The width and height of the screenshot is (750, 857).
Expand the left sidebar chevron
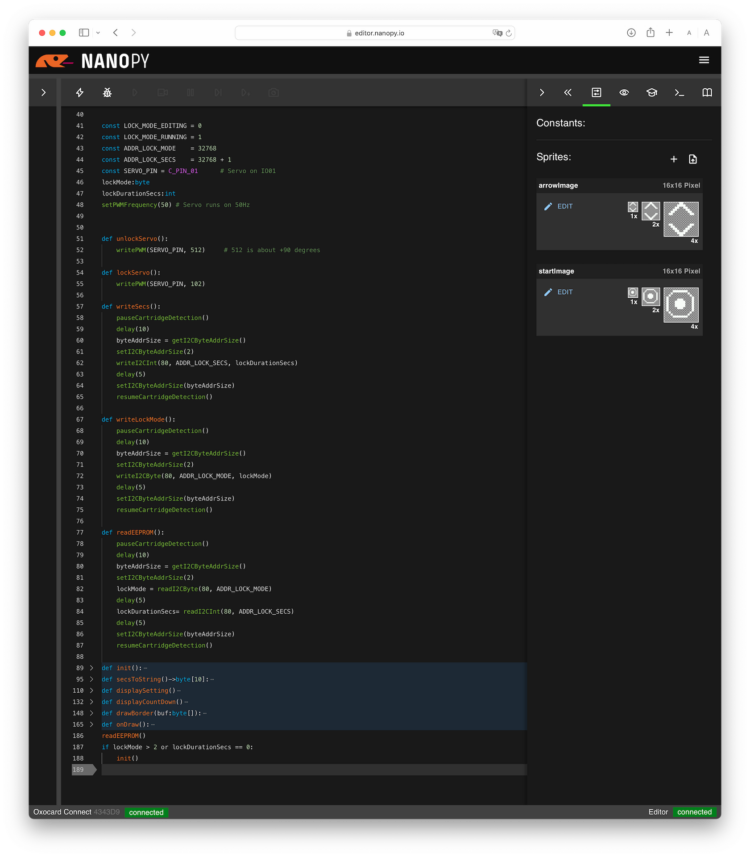coord(43,92)
